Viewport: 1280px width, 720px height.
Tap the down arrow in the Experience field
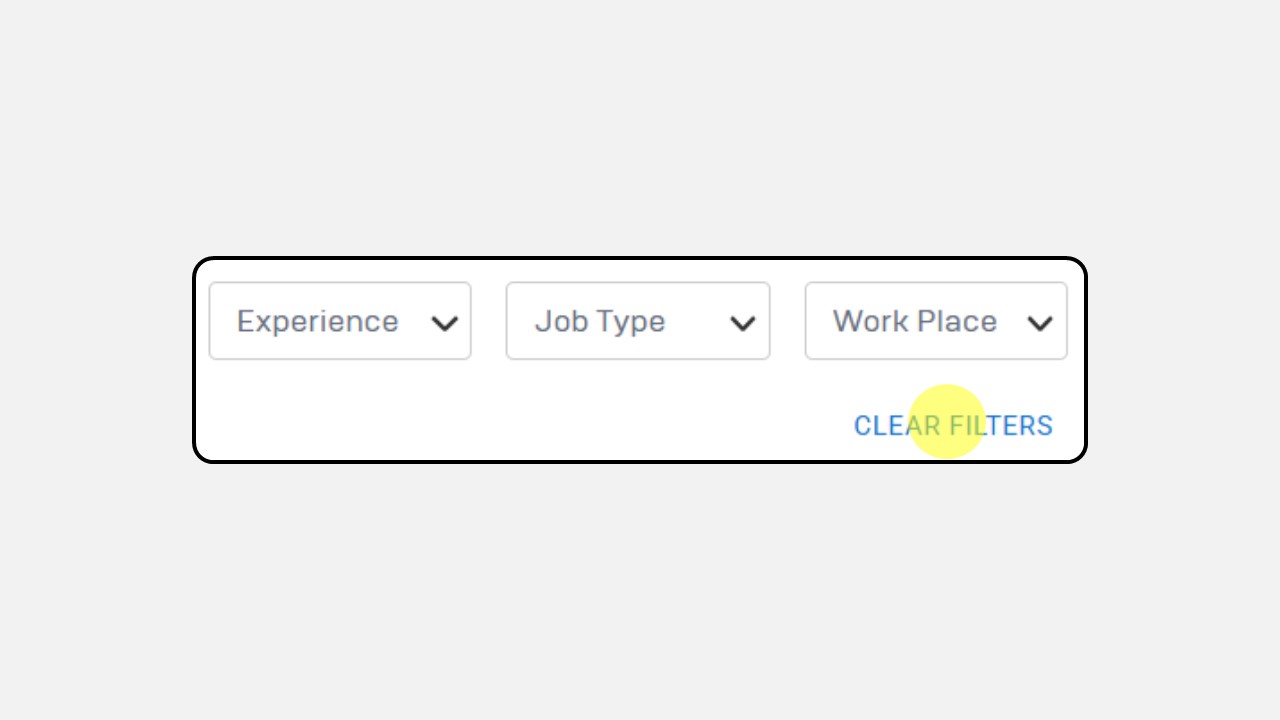(444, 324)
